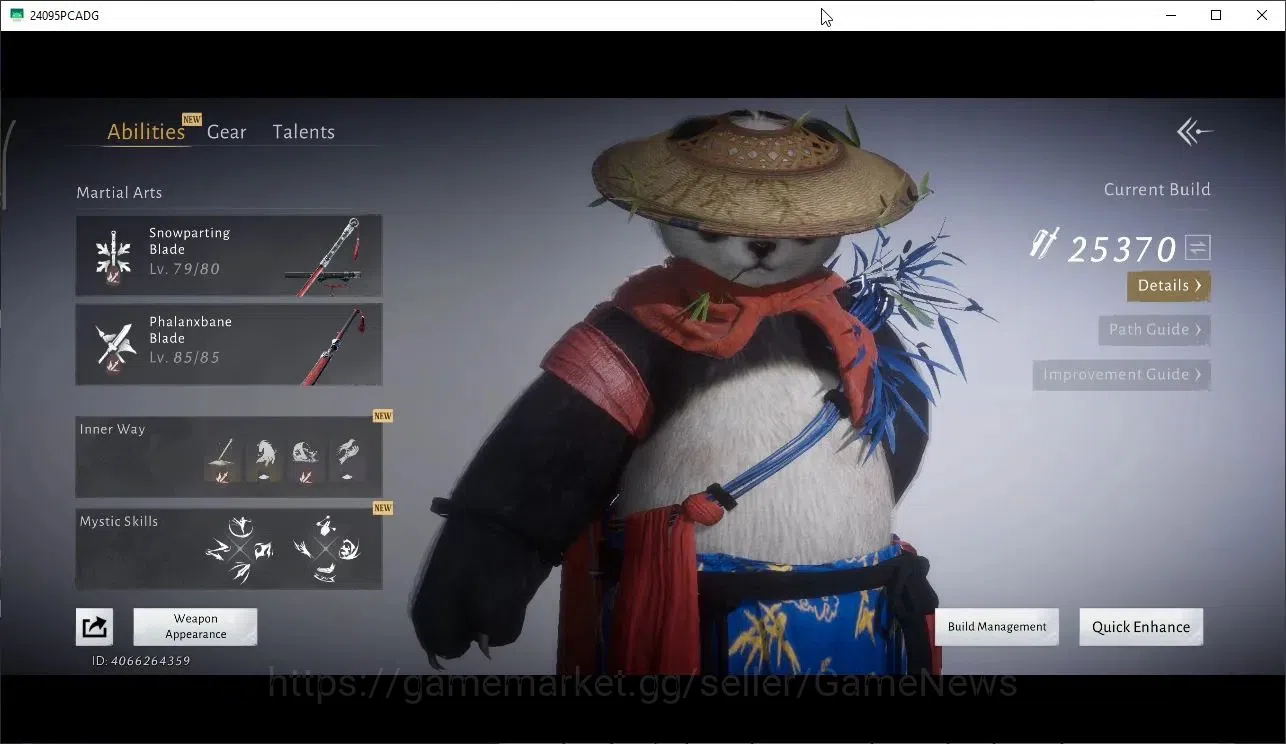
Task: Select the fourth Inner Way skill icon
Action: [x=347, y=459]
